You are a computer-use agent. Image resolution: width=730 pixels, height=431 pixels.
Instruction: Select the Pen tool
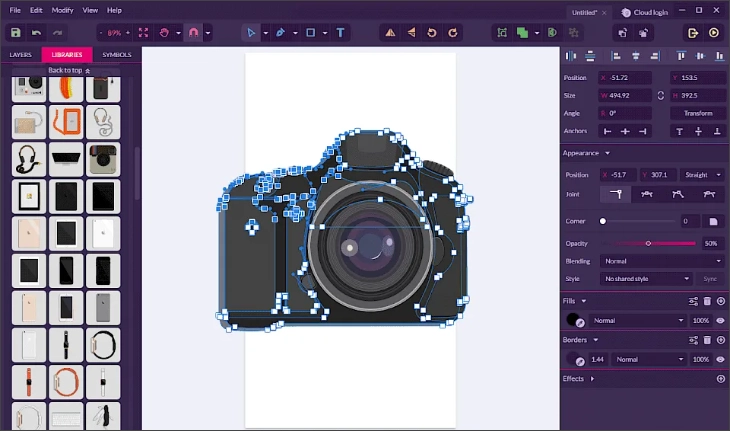280,33
